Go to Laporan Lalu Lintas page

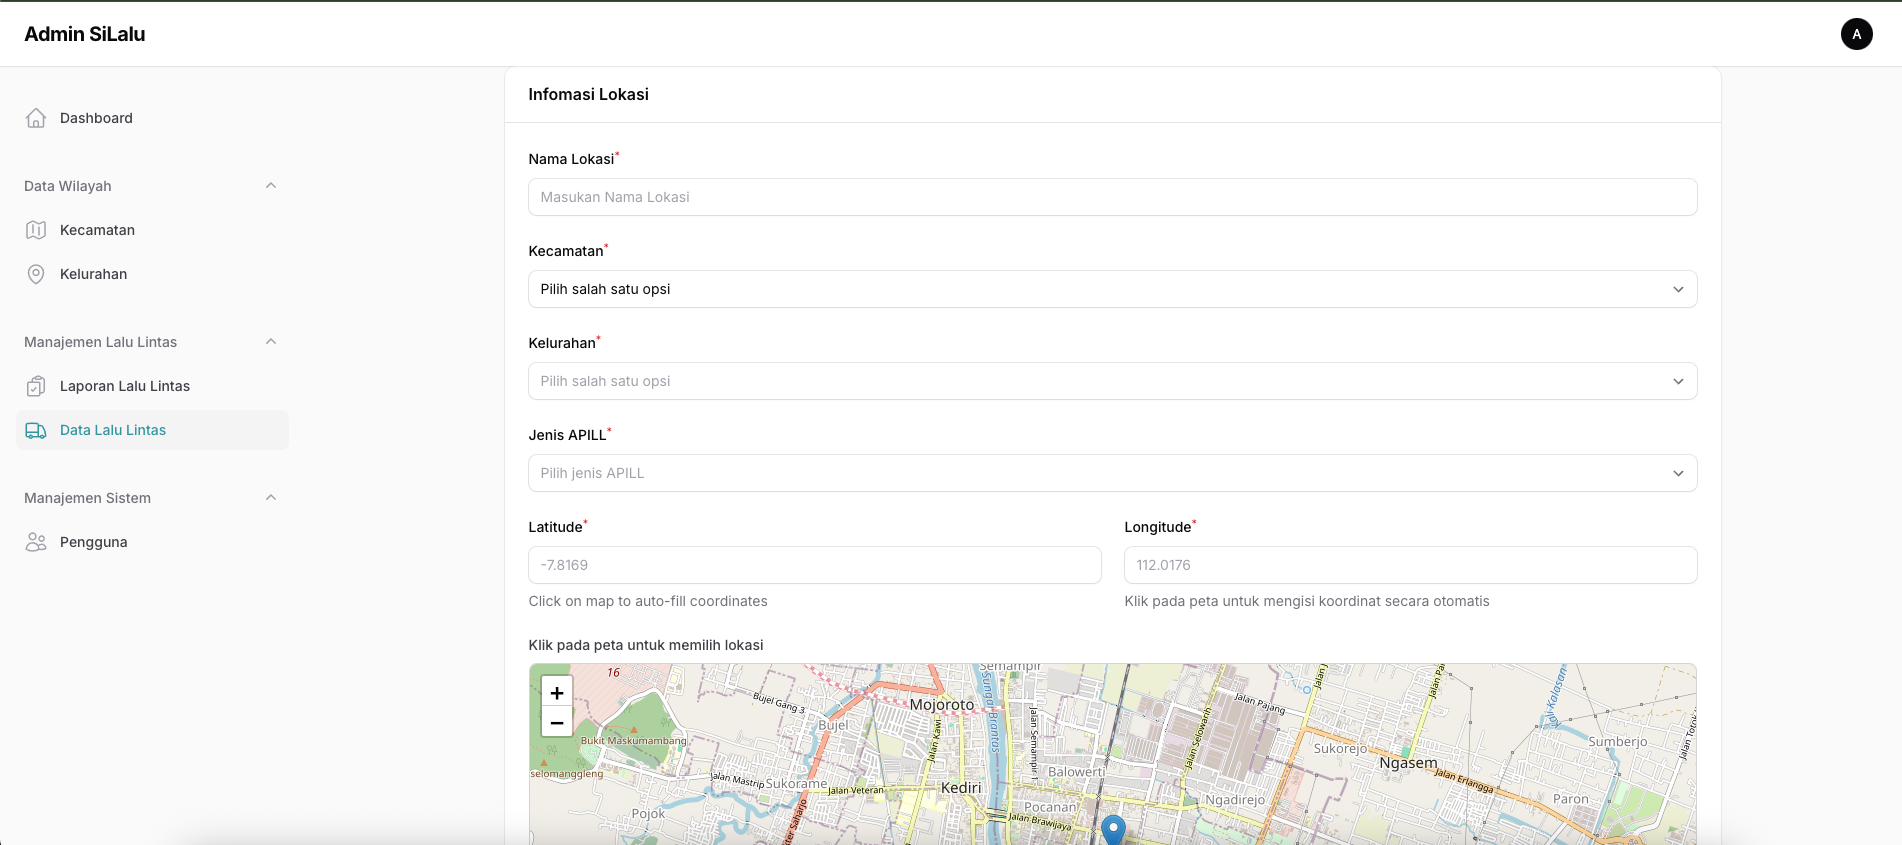(124, 386)
